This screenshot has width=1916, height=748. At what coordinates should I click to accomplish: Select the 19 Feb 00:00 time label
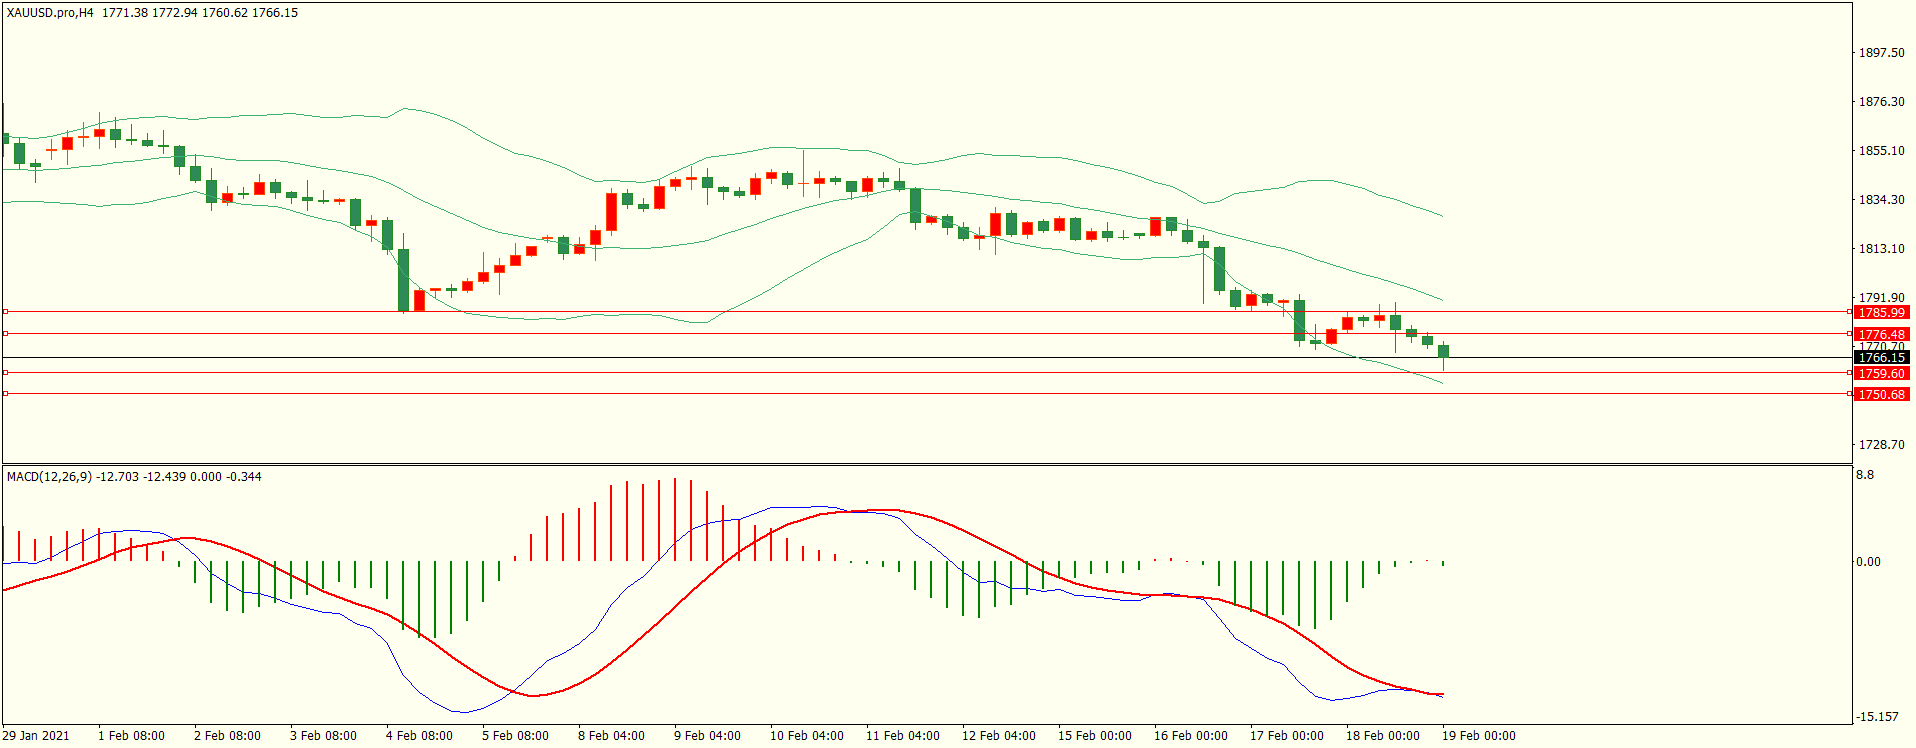1478,736
